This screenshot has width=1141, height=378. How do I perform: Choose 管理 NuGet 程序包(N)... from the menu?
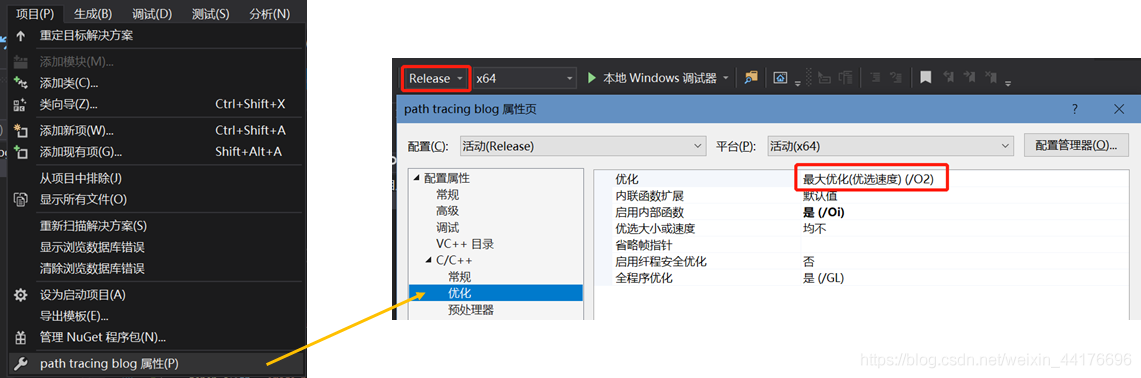[x=156, y=337]
